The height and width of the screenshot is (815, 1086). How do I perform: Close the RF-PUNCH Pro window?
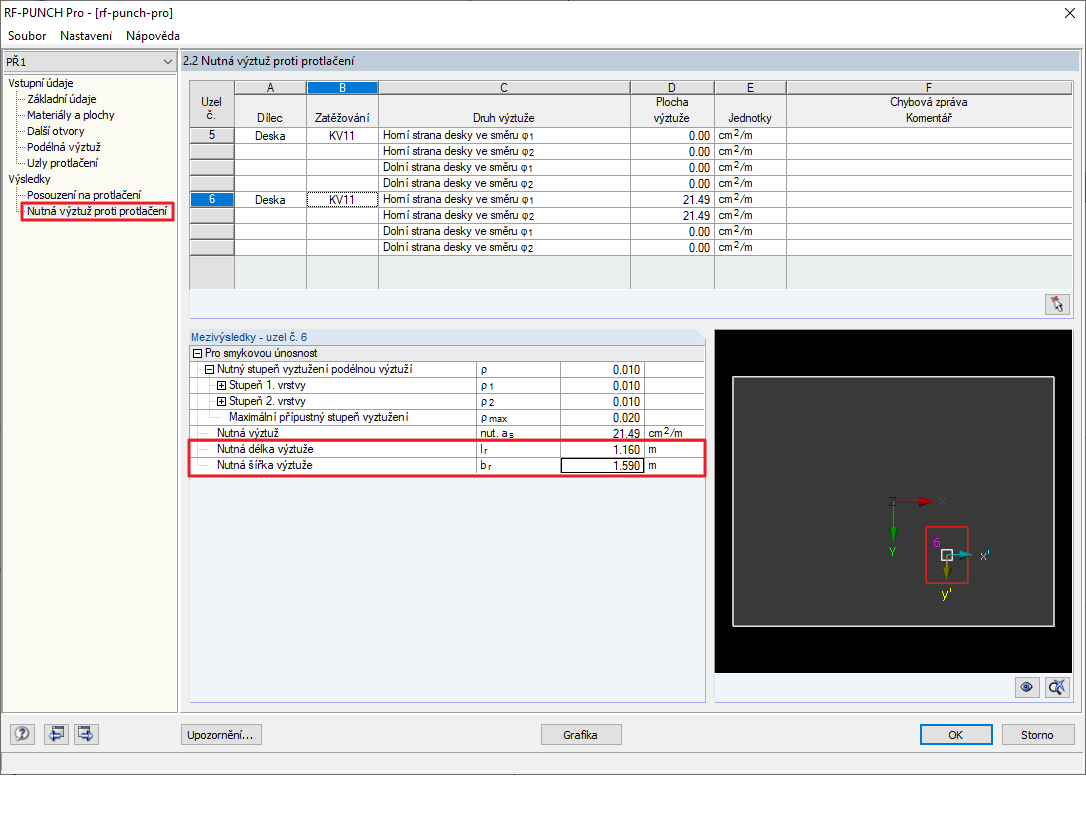pyautogui.click(x=1069, y=13)
